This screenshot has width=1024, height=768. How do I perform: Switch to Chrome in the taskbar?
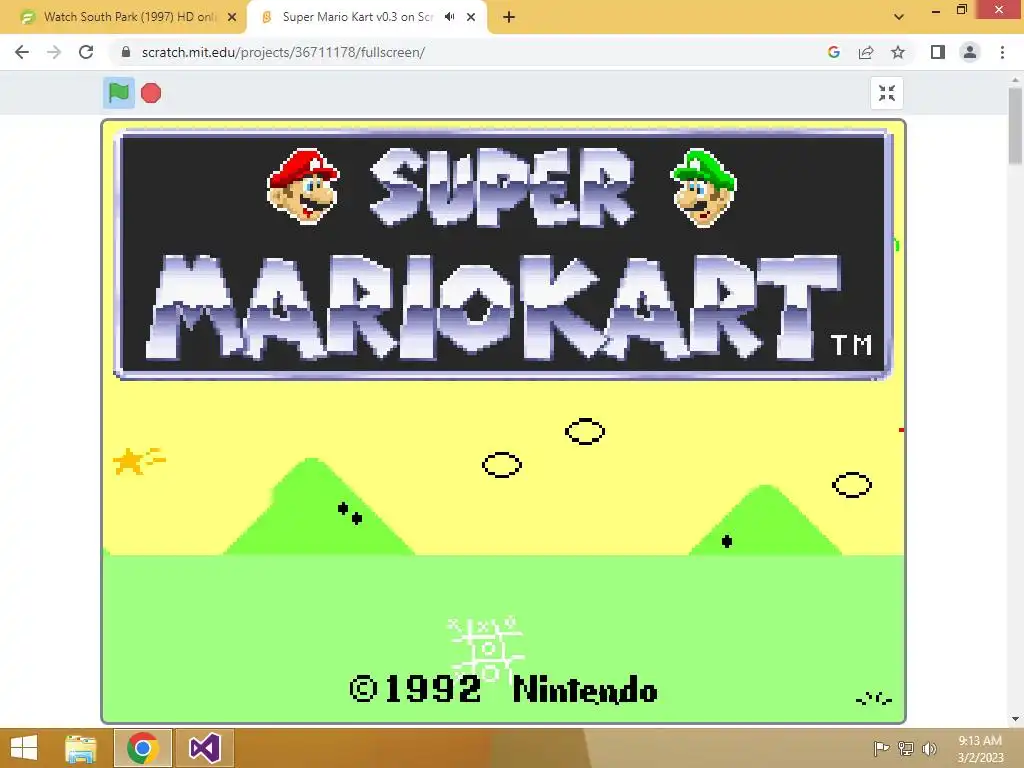(143, 748)
